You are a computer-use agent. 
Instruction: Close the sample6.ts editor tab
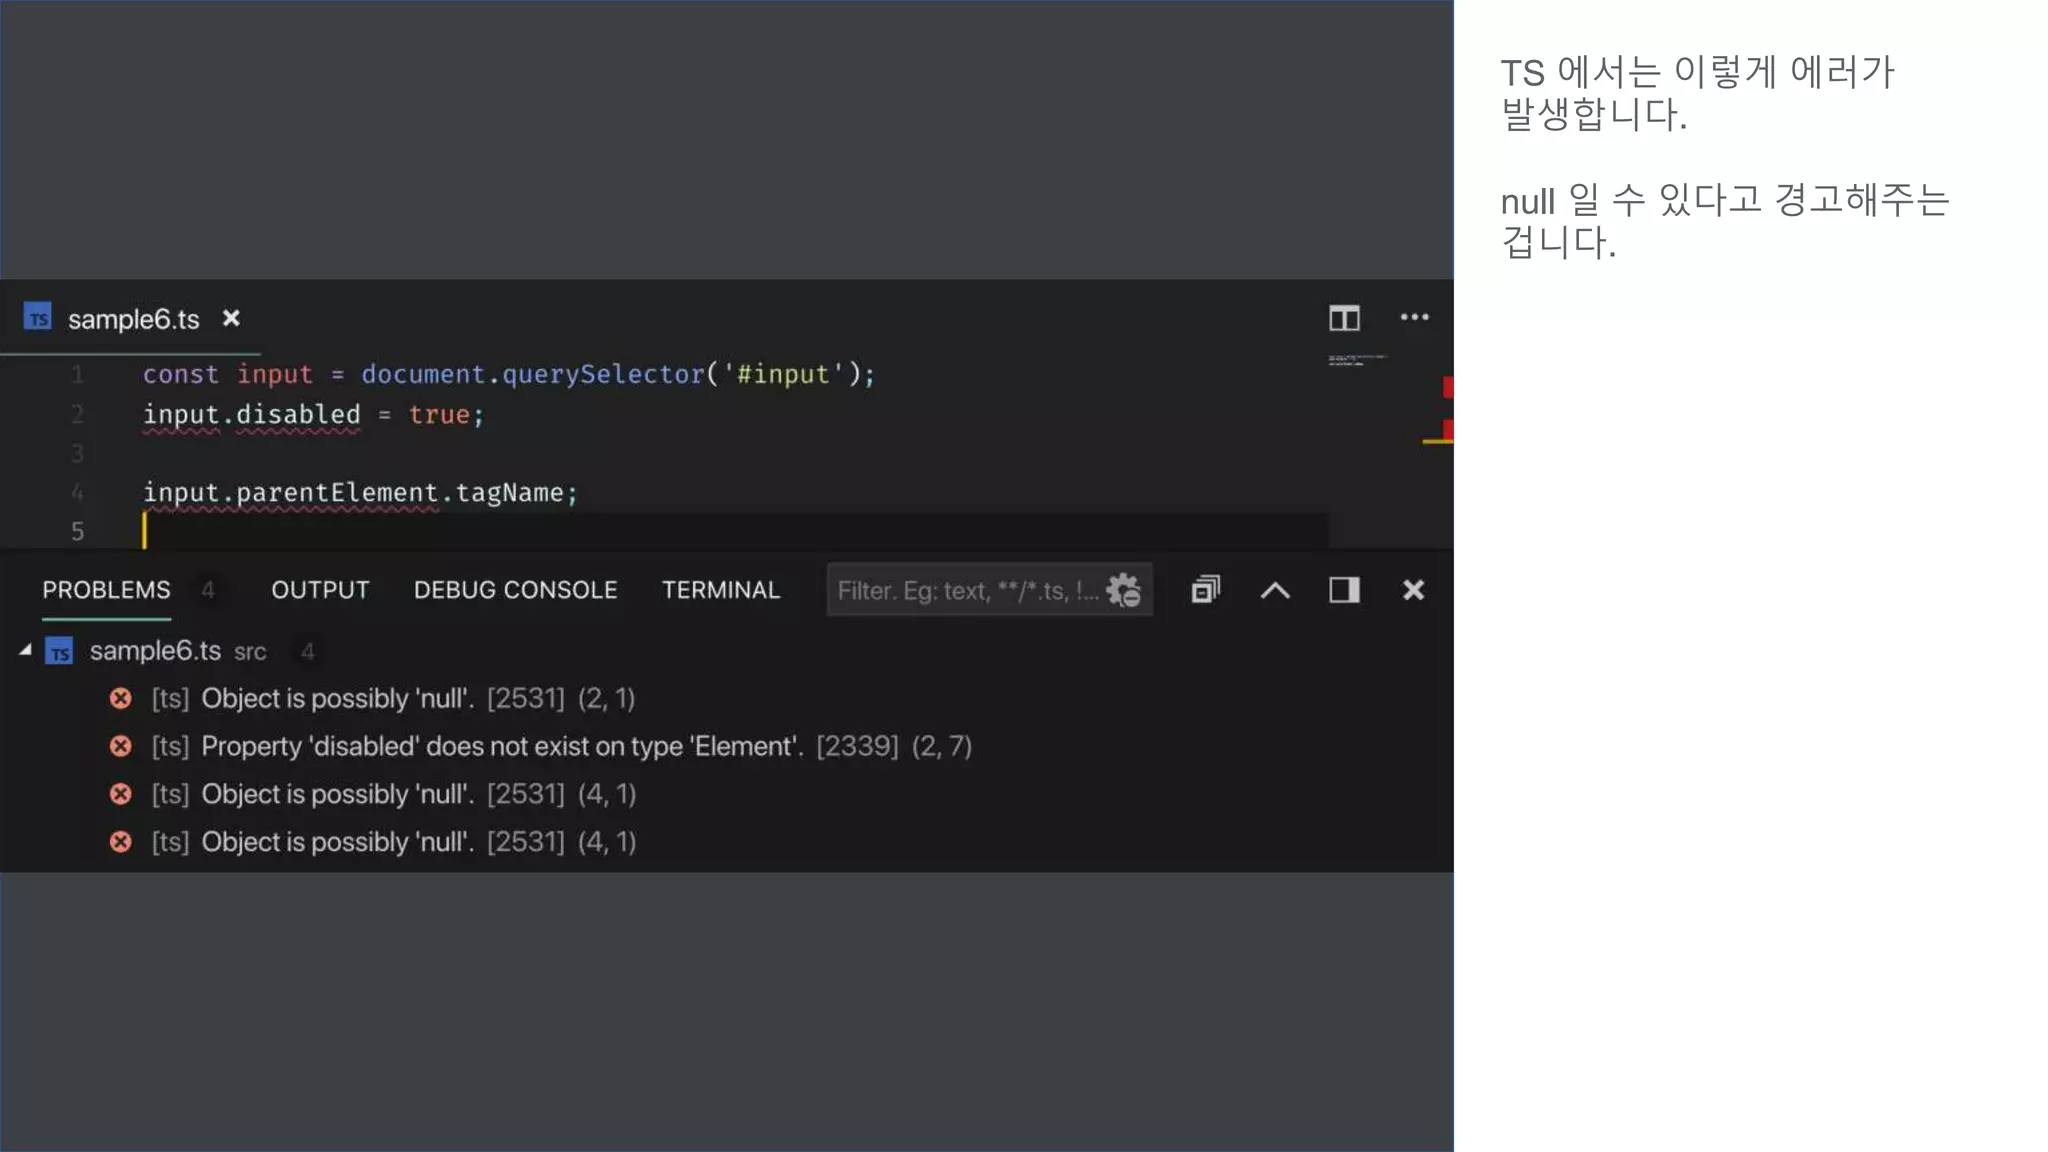[231, 318]
